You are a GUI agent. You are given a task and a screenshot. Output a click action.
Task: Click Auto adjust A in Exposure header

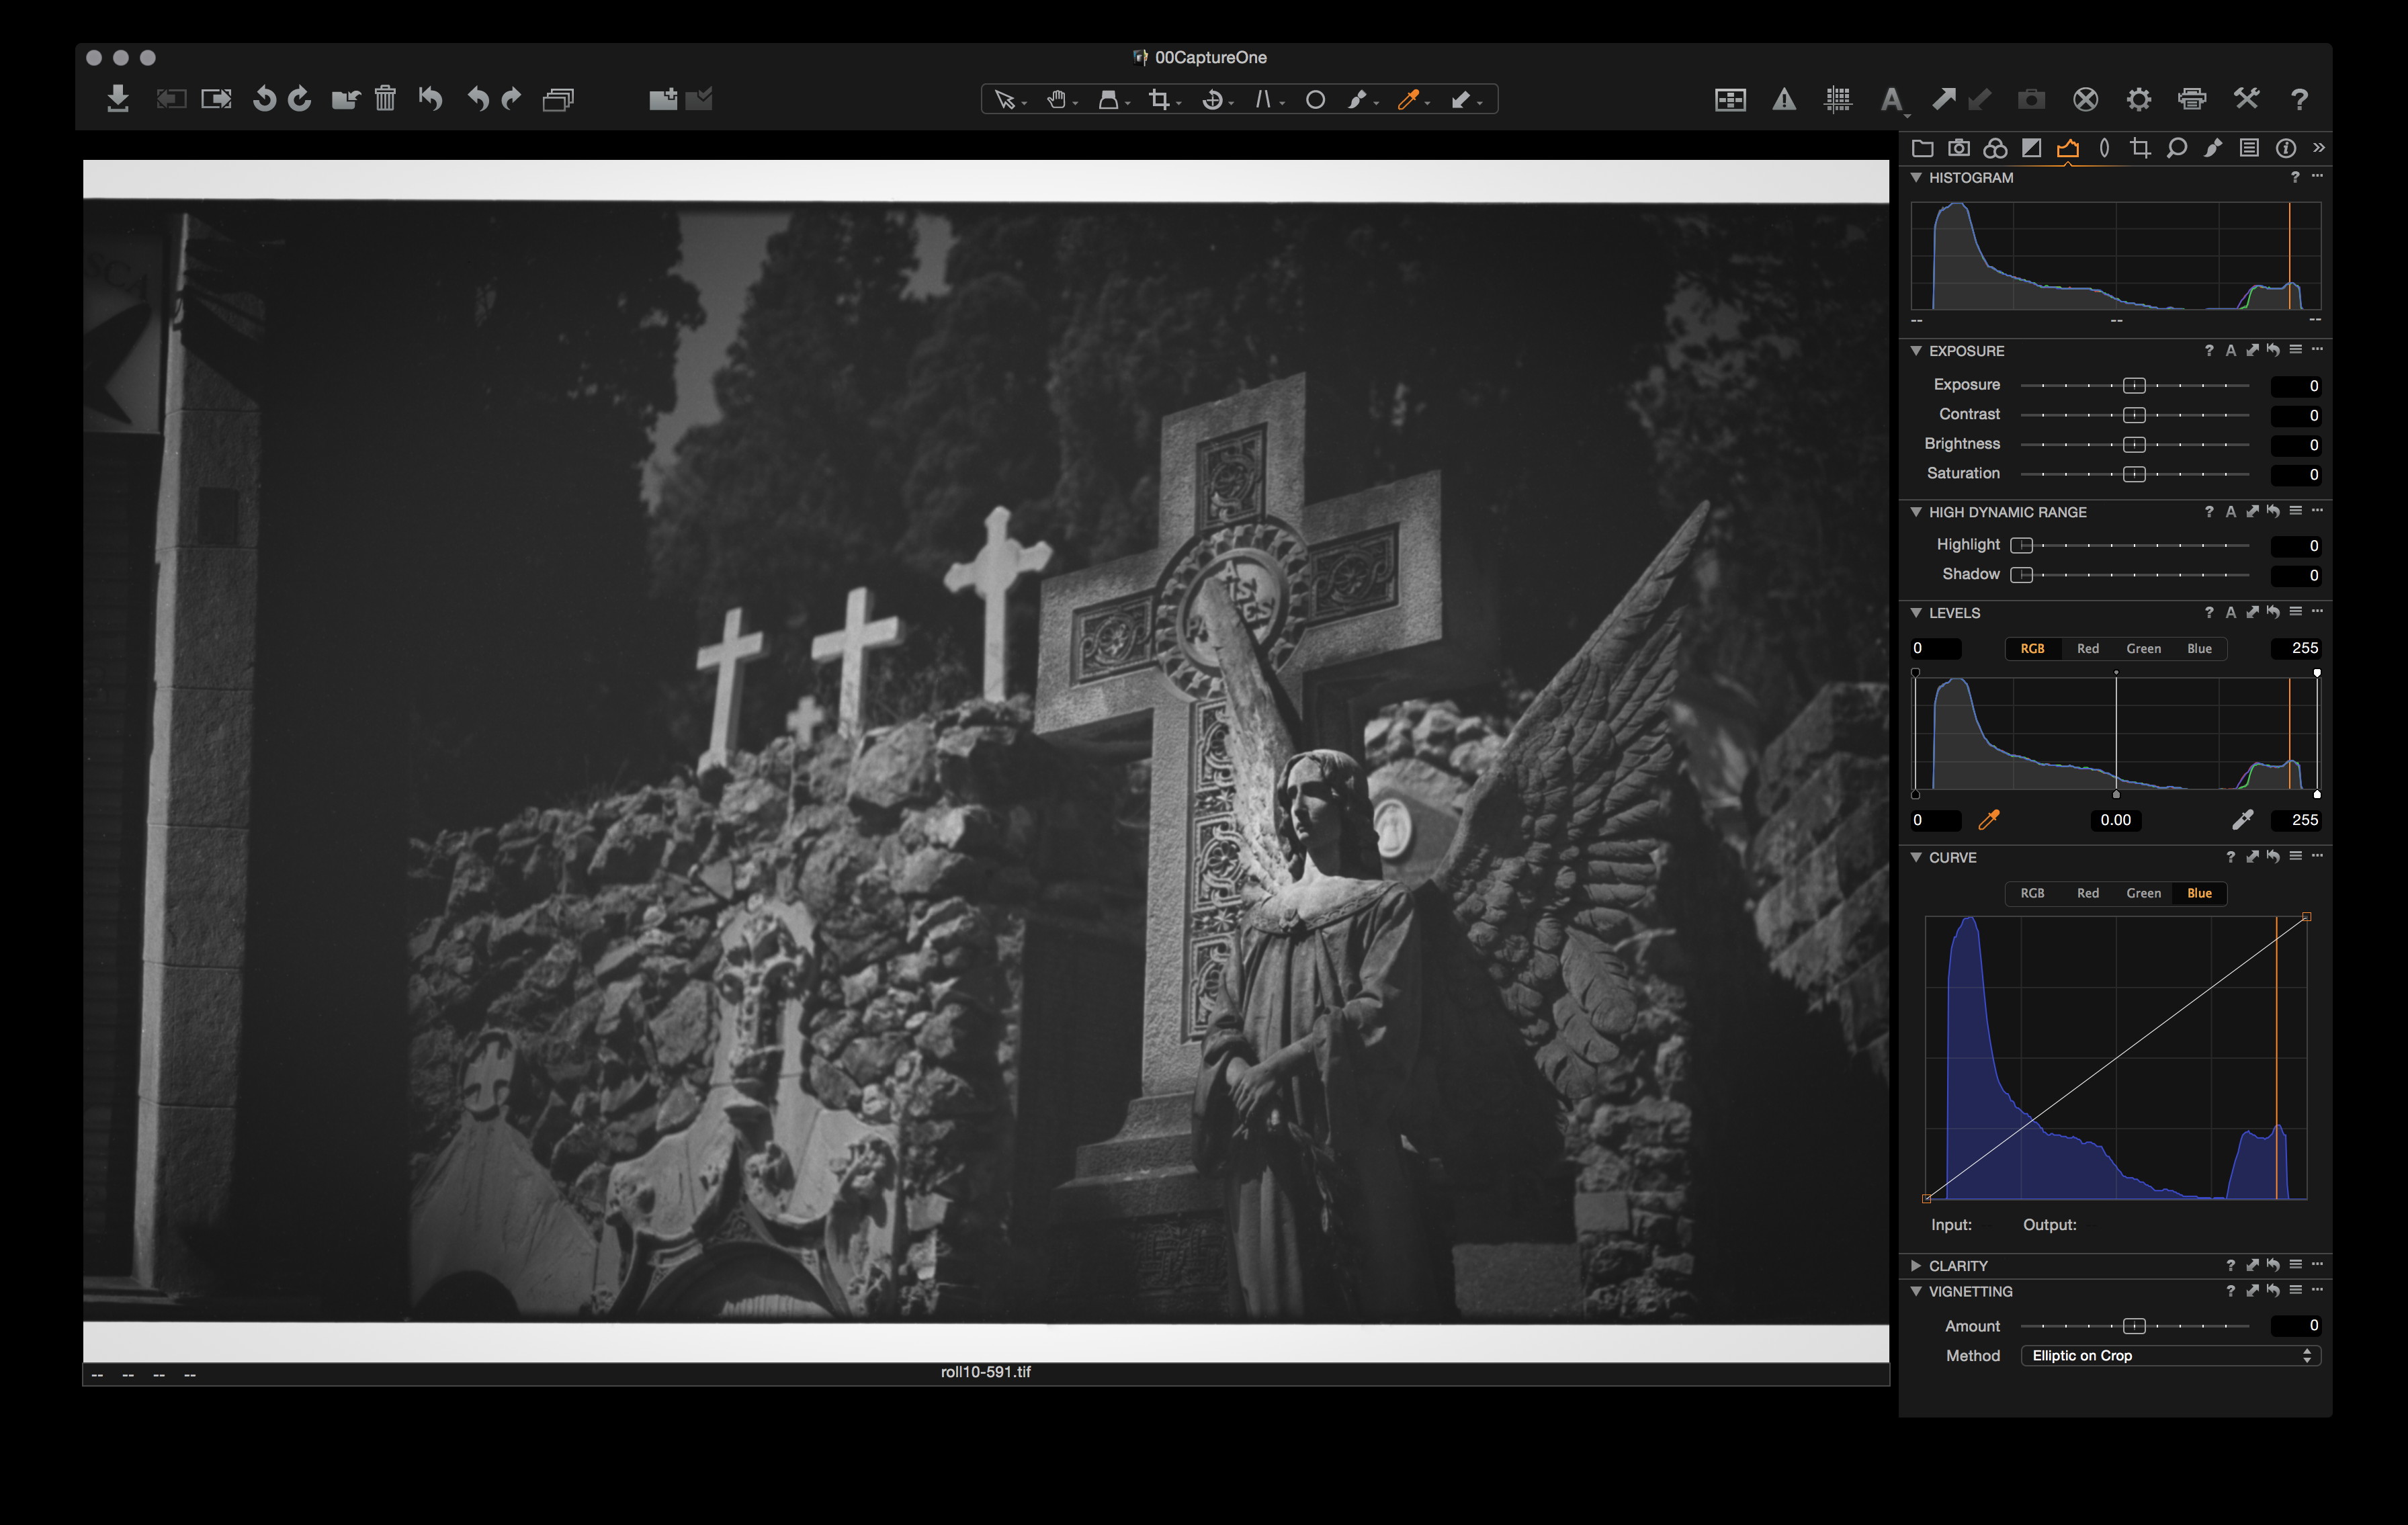click(x=2231, y=351)
